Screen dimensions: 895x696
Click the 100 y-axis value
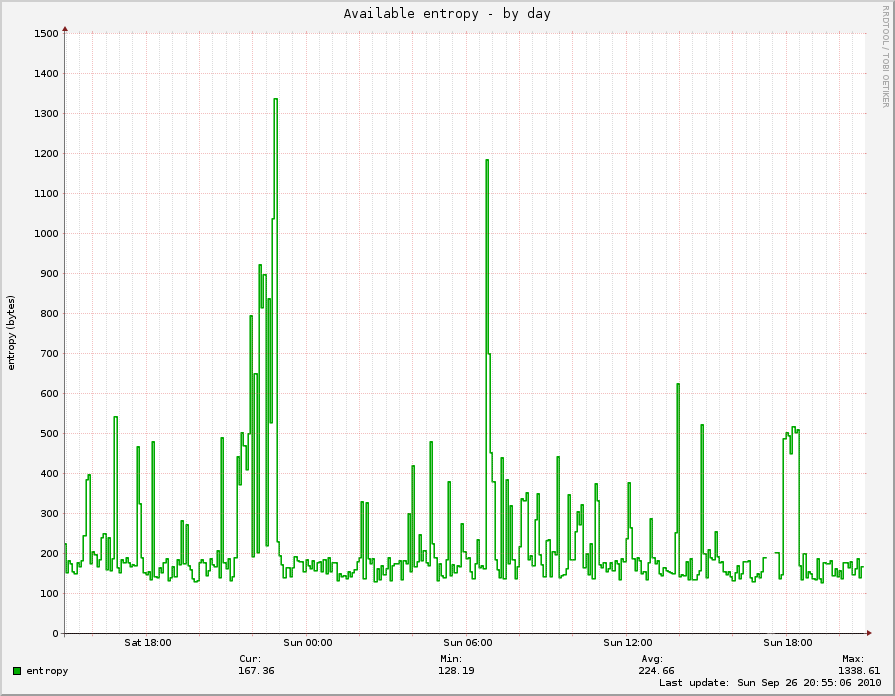point(49,593)
